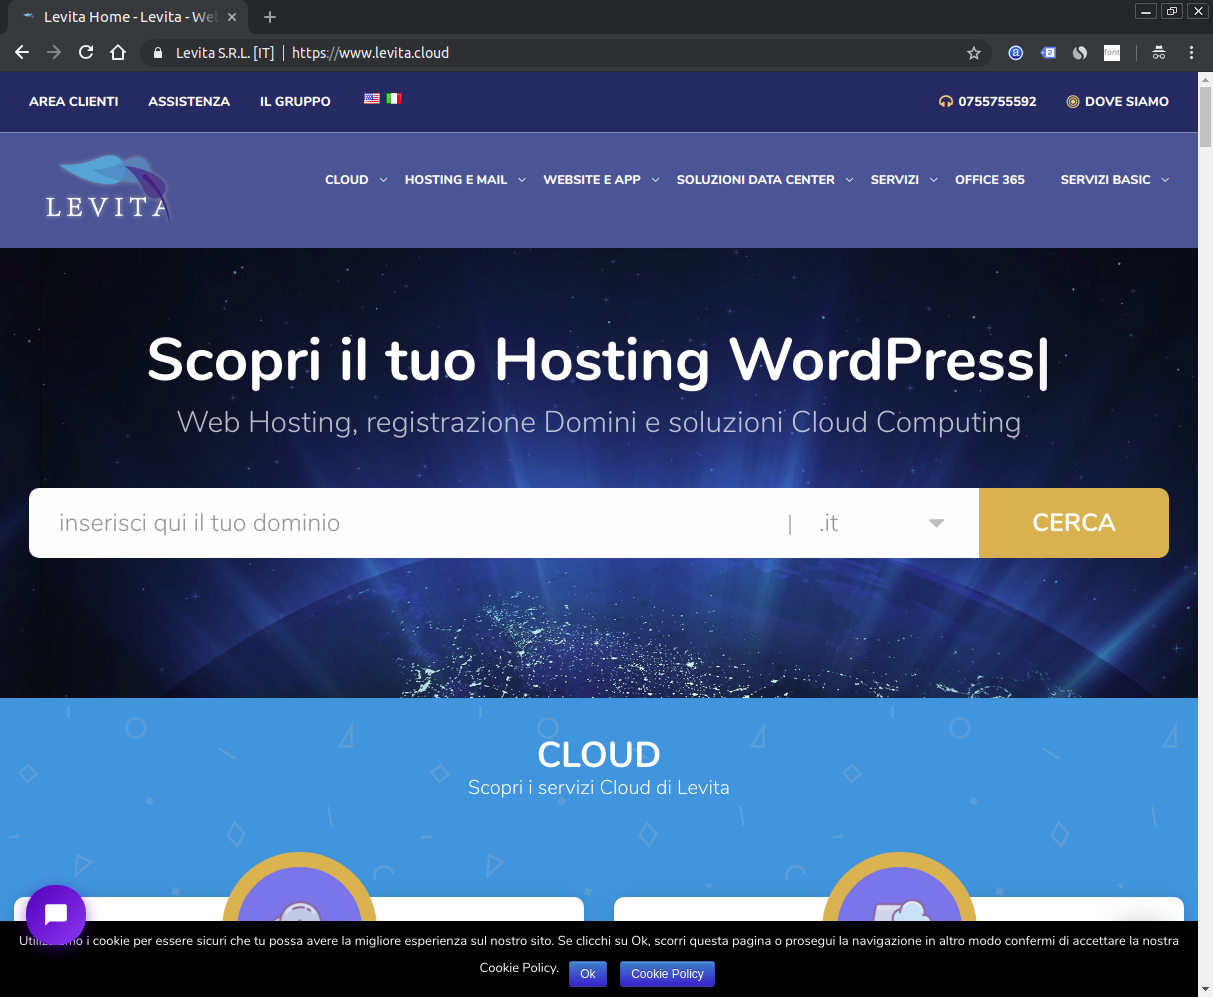
Task: Click chevron next to SOLUZIONI DATA CENTER
Action: (x=849, y=180)
